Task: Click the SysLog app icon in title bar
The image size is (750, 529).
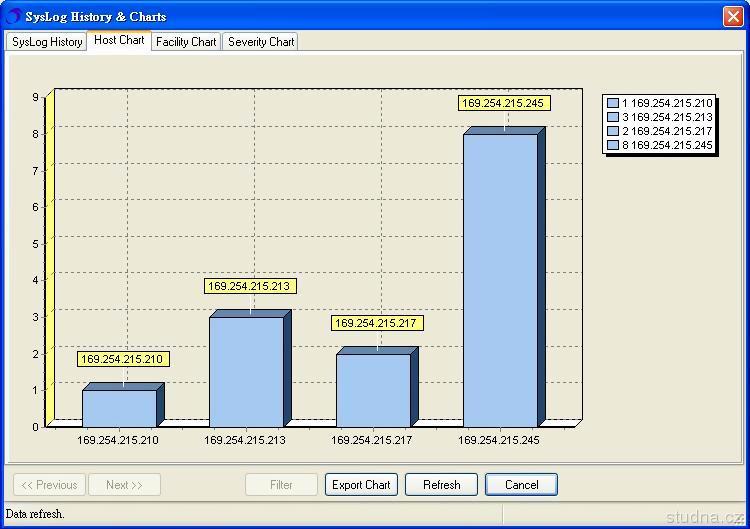Action: coord(13,16)
